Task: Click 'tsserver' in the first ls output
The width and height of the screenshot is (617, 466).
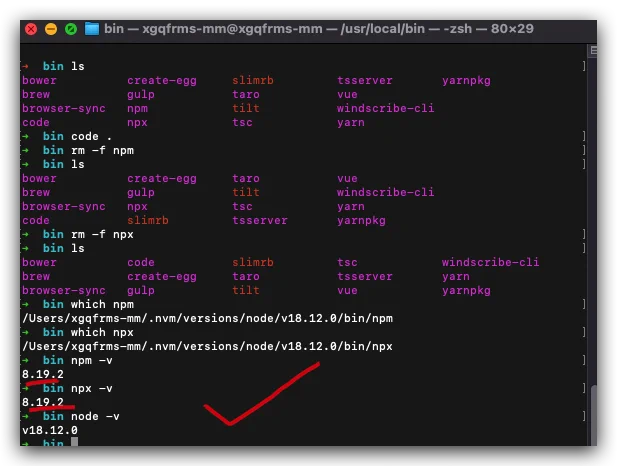Action: pyautogui.click(x=364, y=81)
